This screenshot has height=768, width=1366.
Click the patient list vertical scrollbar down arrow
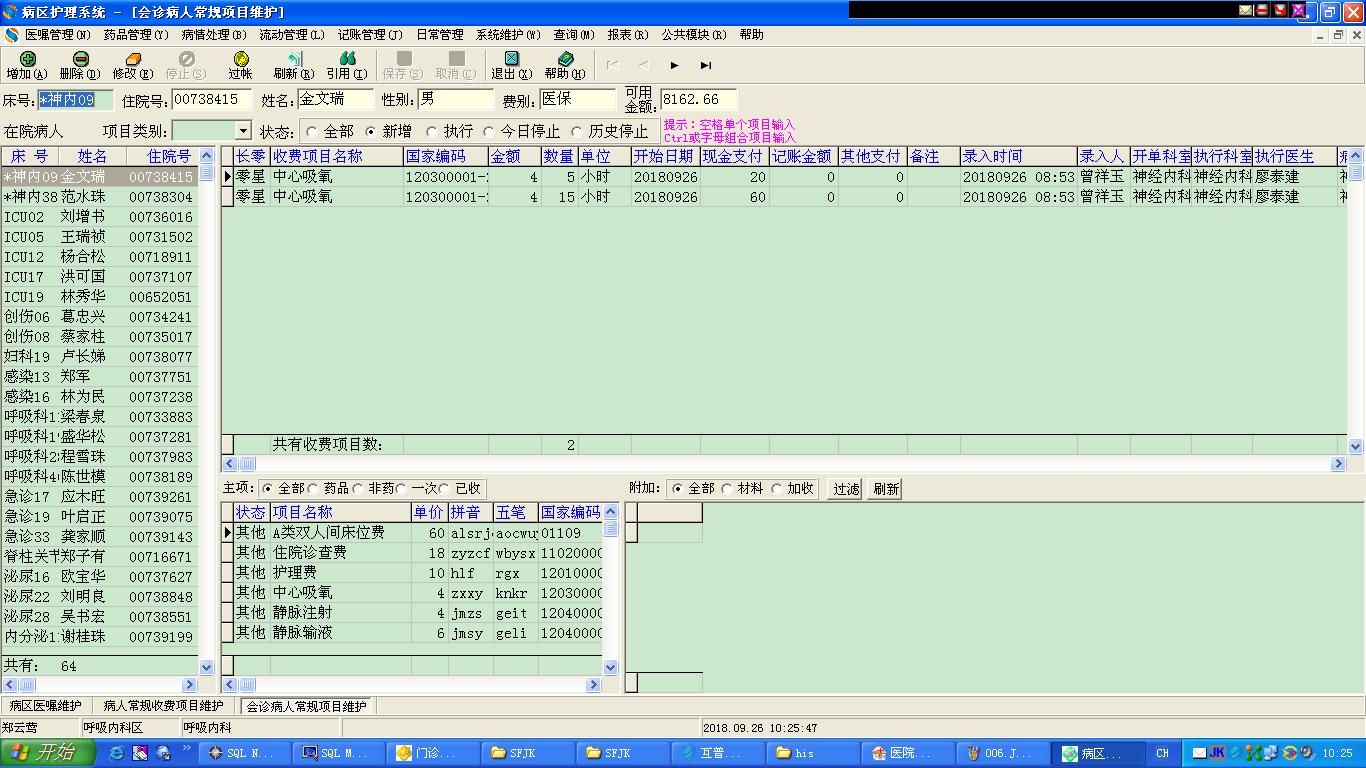click(207, 667)
